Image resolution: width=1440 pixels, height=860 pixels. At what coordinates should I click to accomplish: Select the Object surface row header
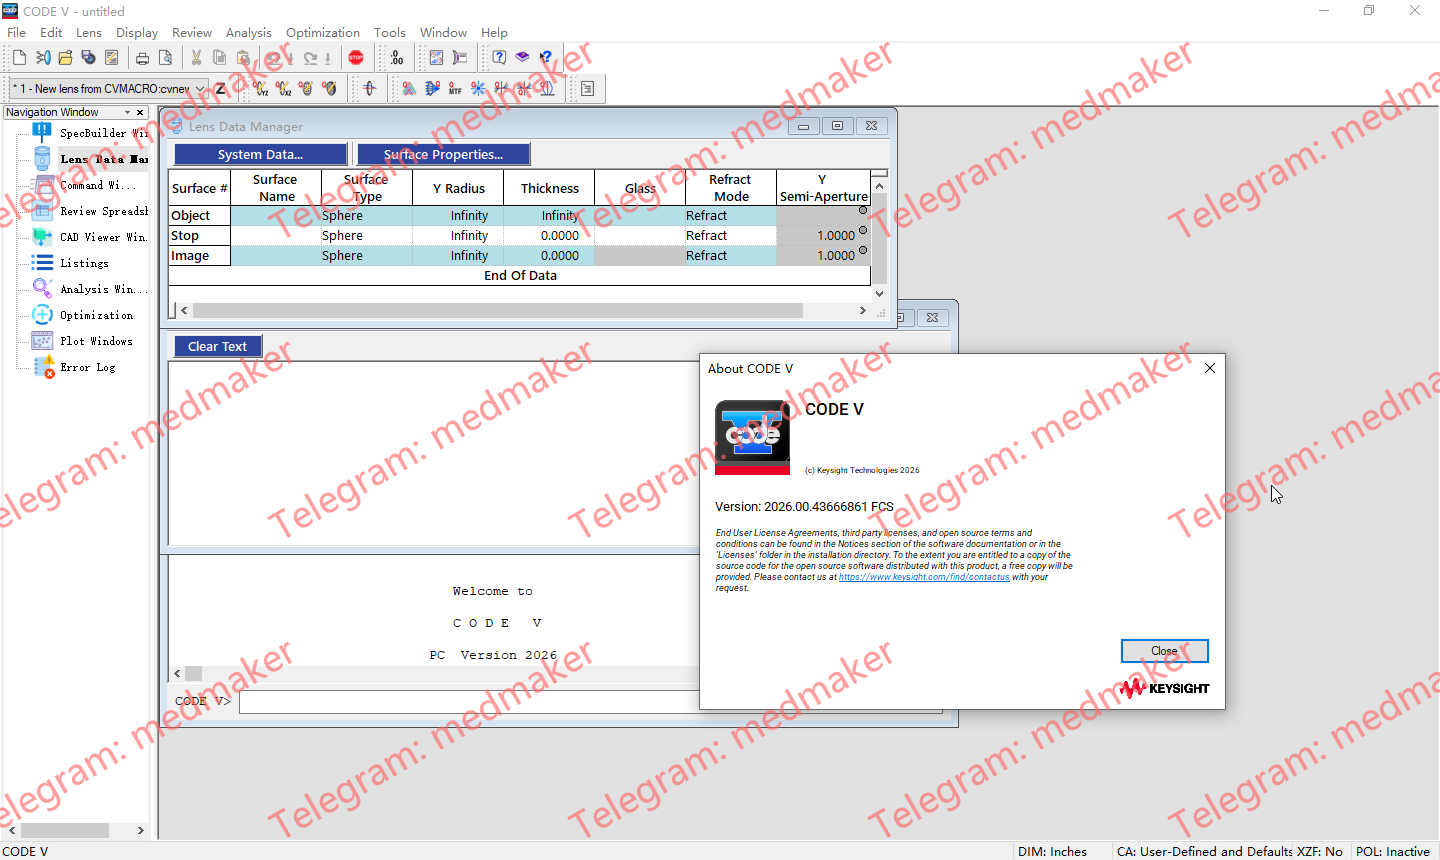(200, 216)
